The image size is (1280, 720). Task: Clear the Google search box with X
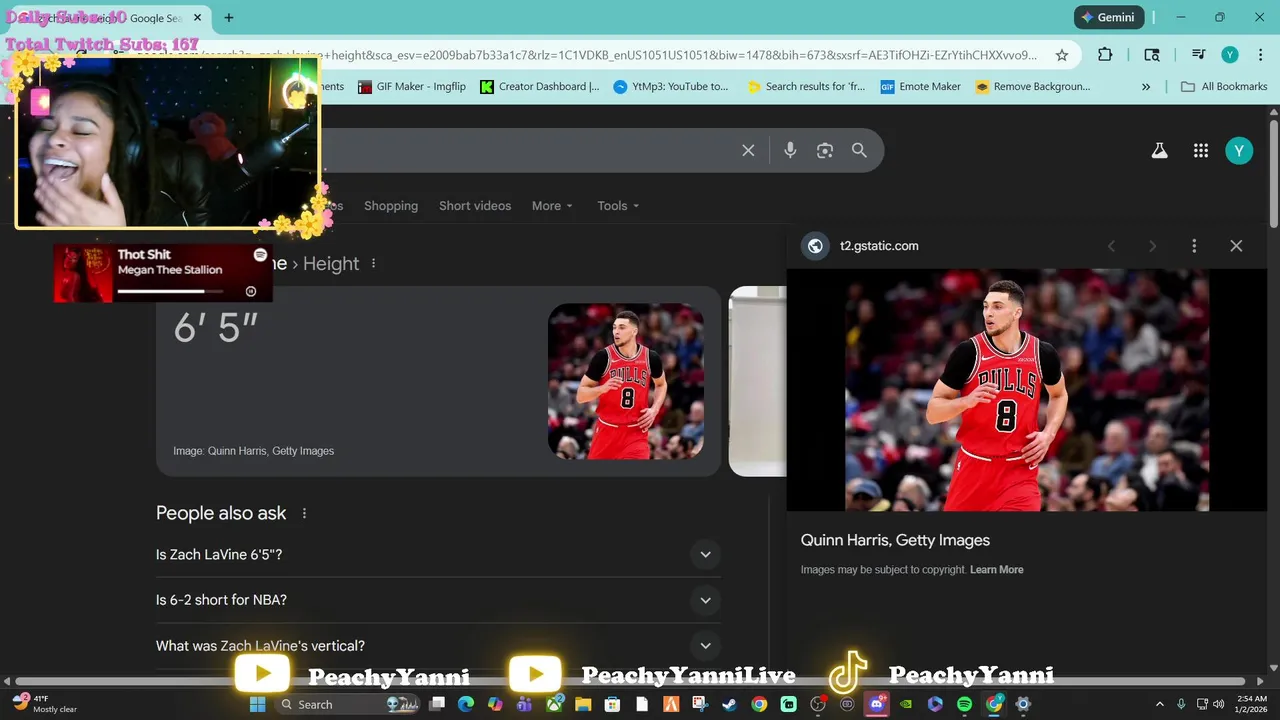[x=748, y=150]
